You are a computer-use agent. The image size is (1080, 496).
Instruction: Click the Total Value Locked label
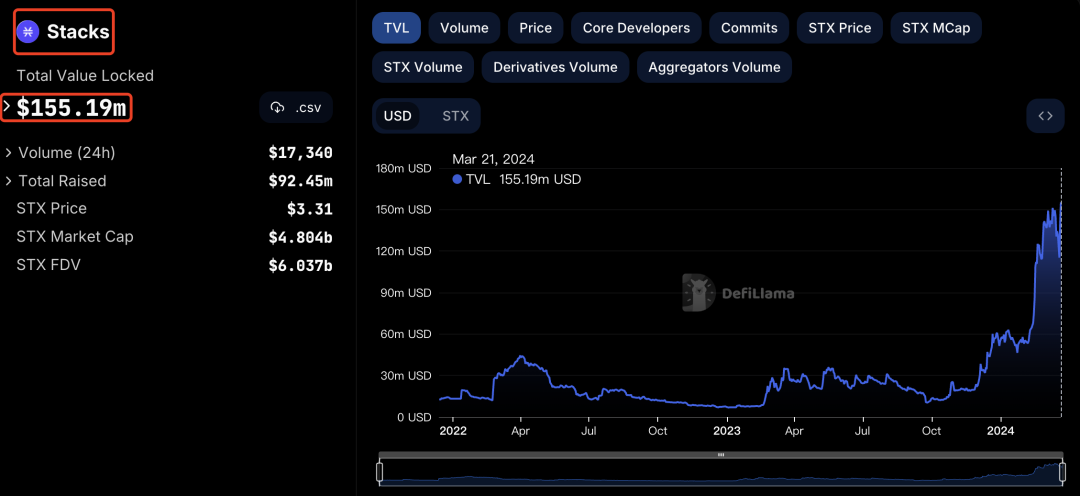click(x=85, y=76)
